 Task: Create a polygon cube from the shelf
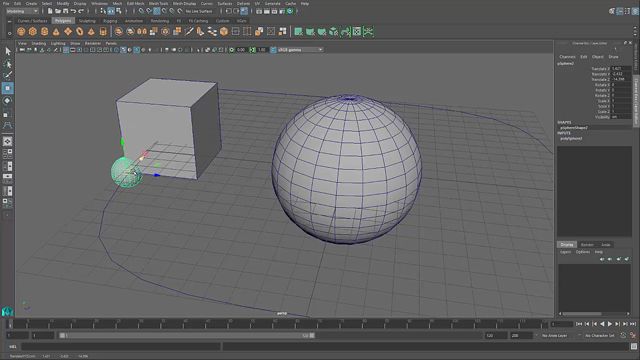click(x=33, y=31)
